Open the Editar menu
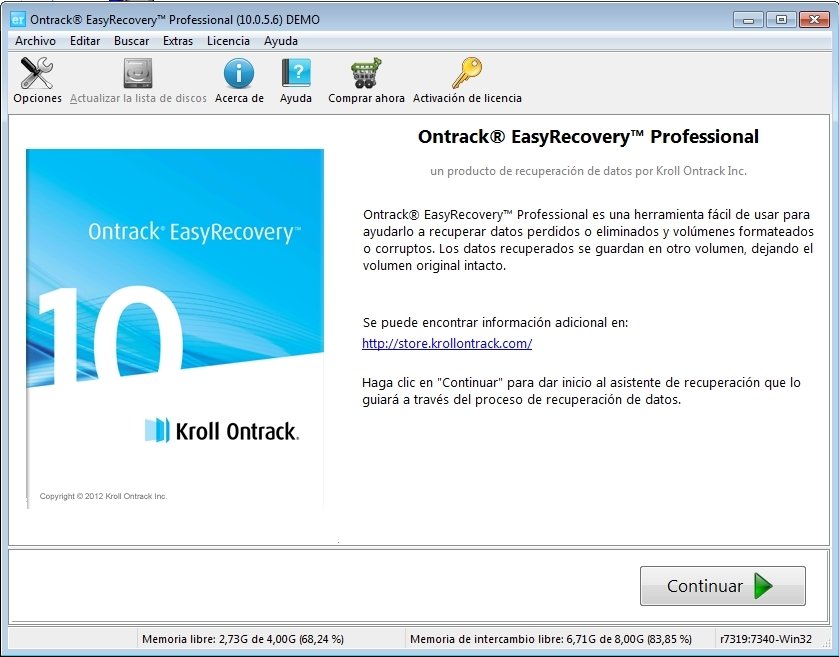 point(85,41)
